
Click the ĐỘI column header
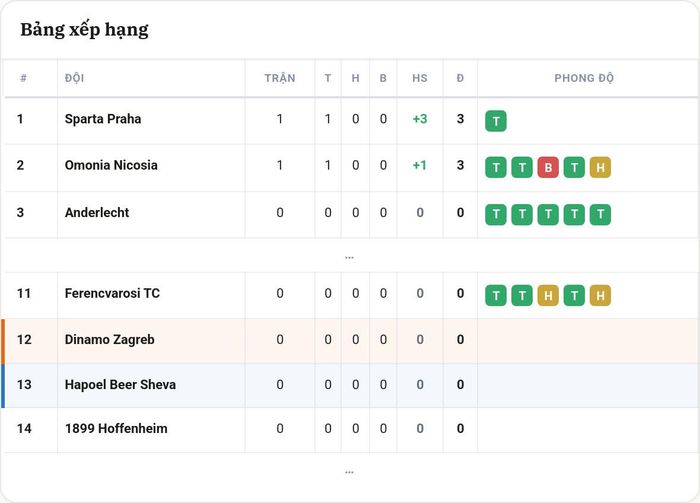(75, 78)
